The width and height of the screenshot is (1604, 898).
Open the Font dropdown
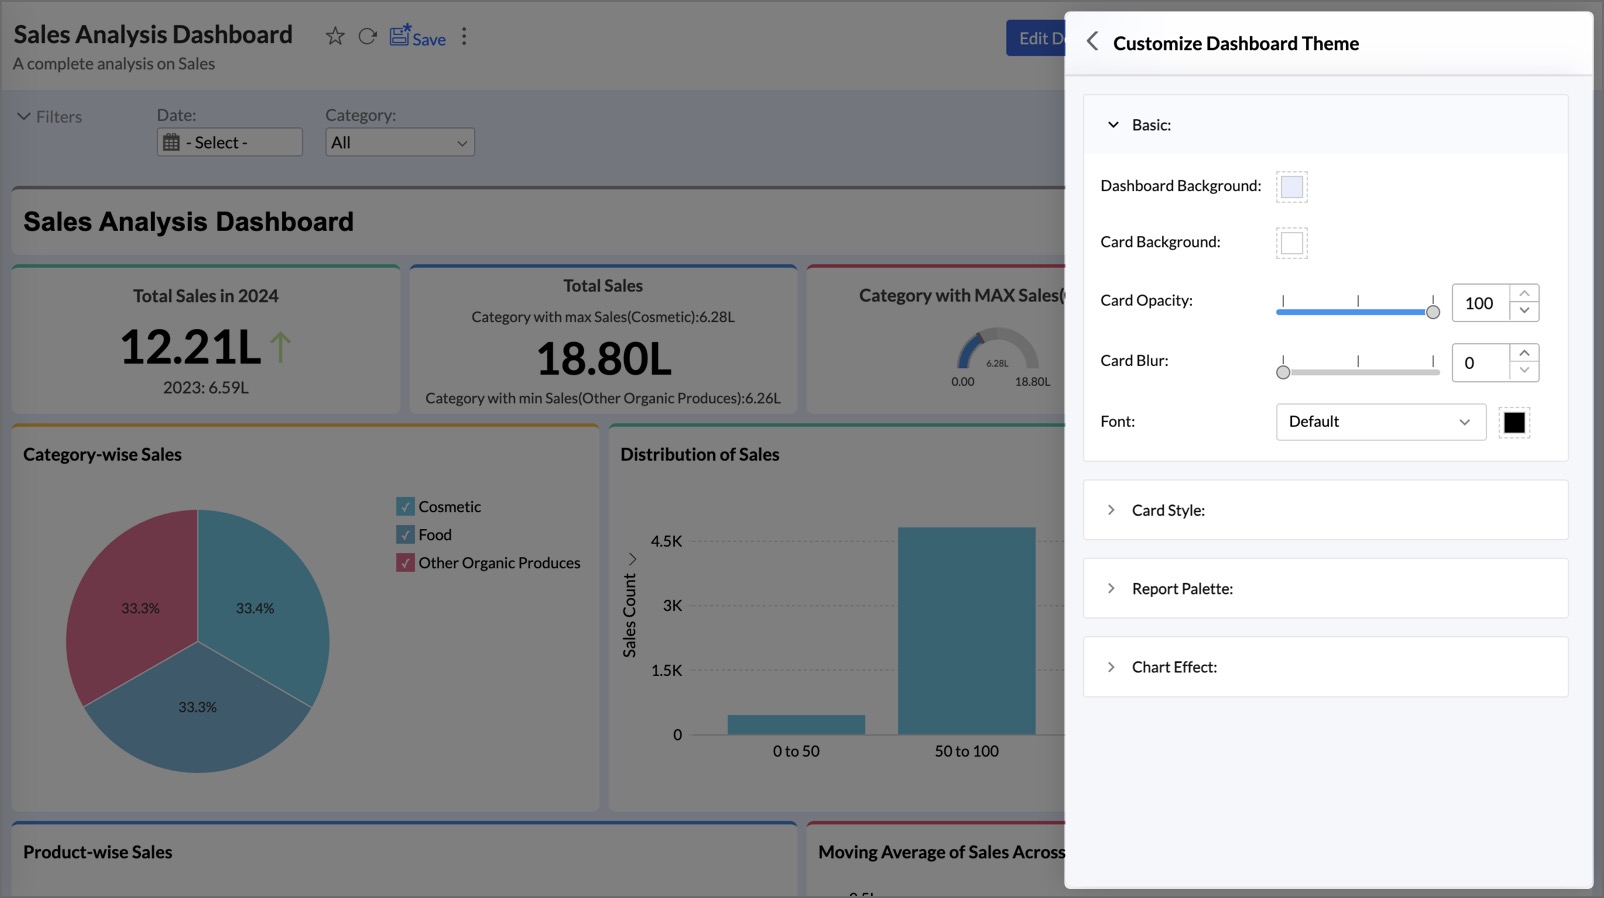point(1380,422)
